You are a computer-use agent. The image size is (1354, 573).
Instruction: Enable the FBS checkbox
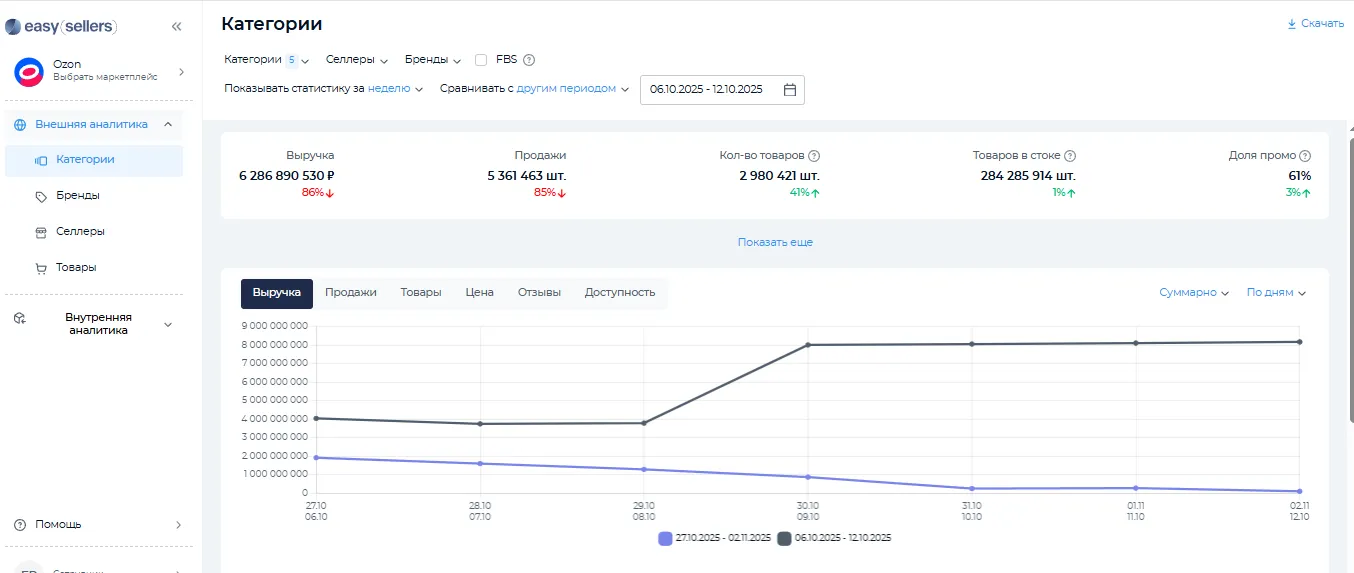click(x=481, y=60)
